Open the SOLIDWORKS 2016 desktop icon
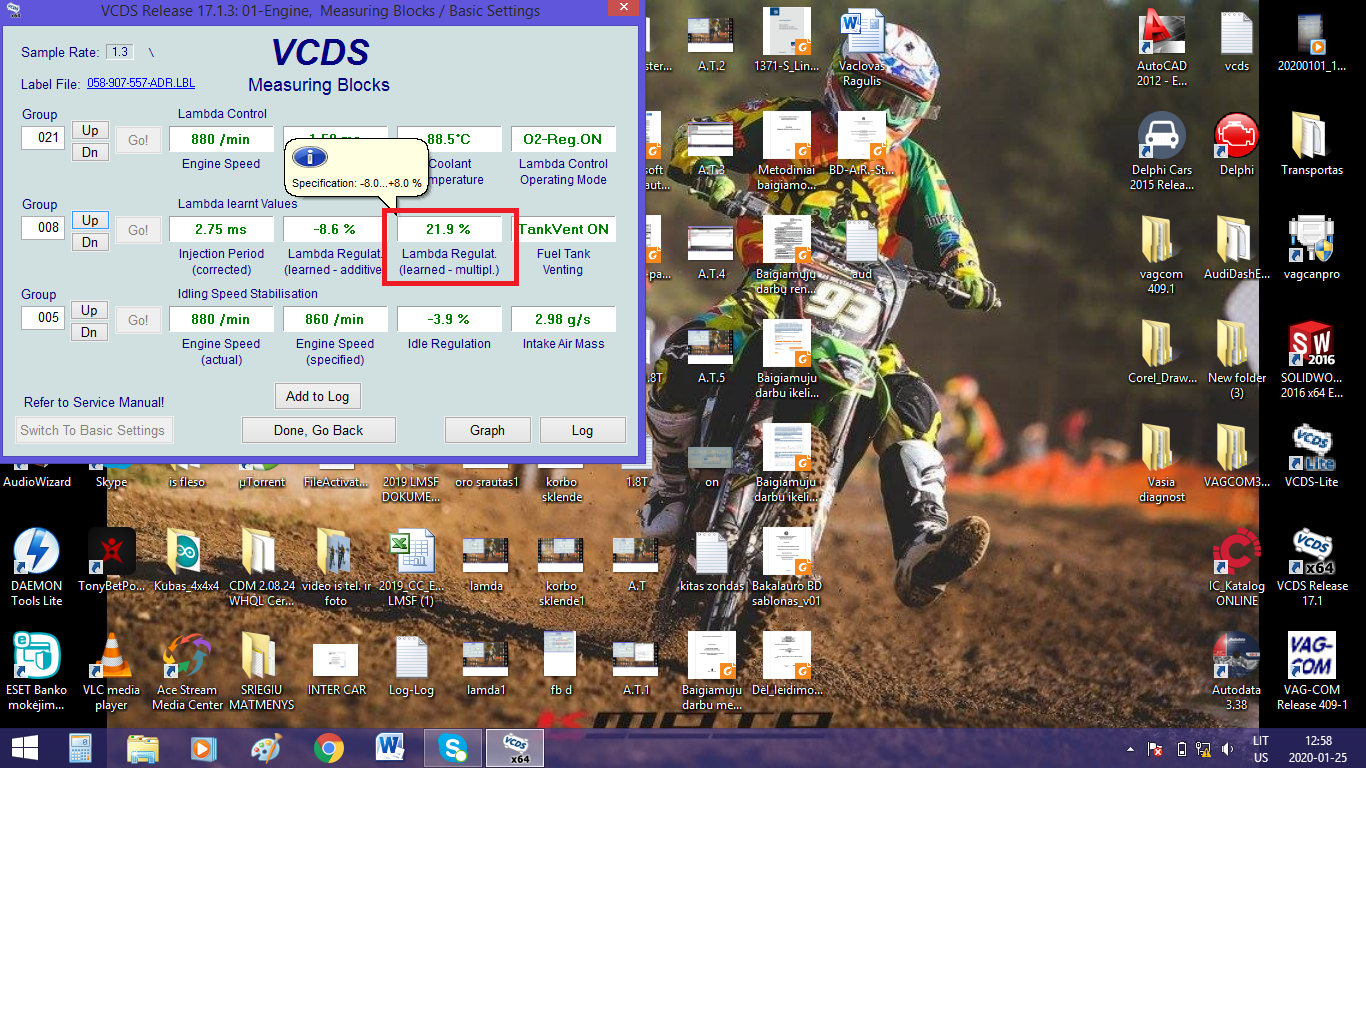This screenshot has height=1025, width=1366. pyautogui.click(x=1311, y=345)
